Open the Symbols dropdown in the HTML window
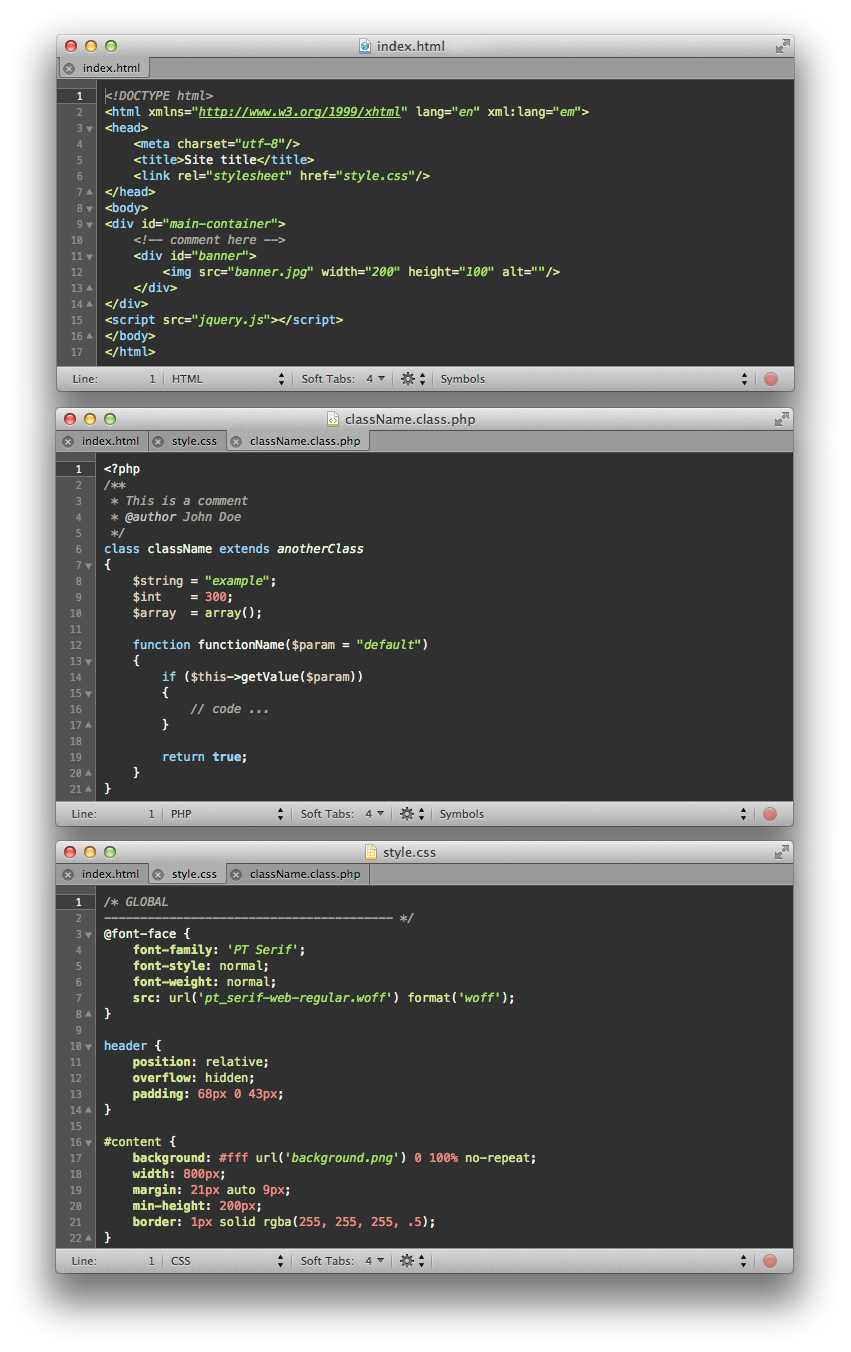 [594, 379]
